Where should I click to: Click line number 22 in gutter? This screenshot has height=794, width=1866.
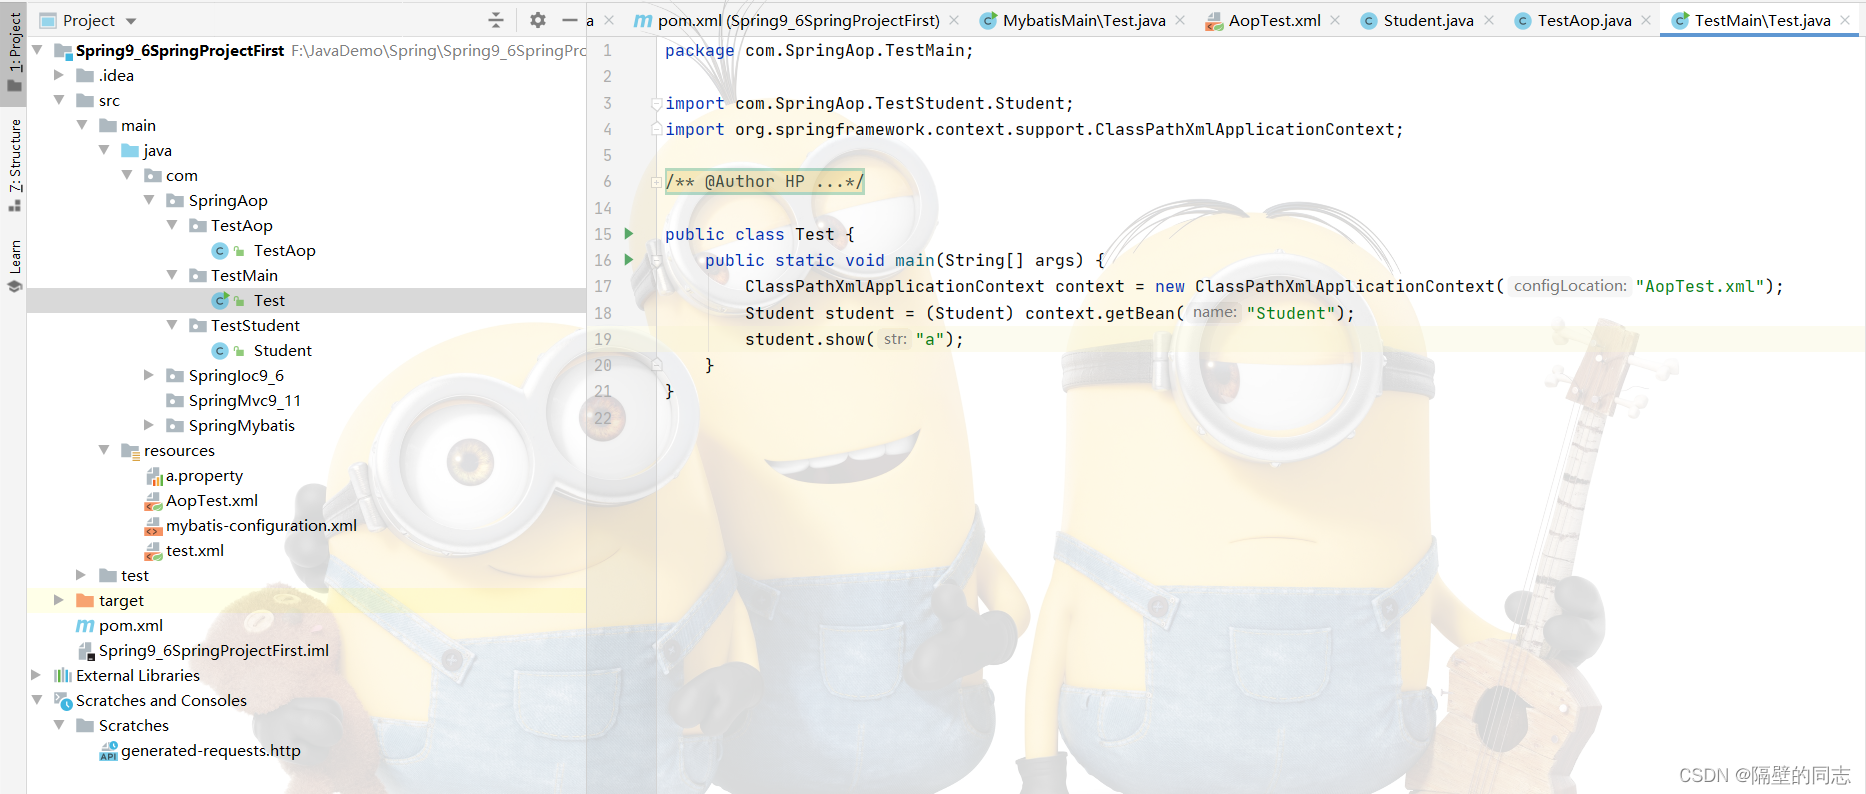click(603, 418)
